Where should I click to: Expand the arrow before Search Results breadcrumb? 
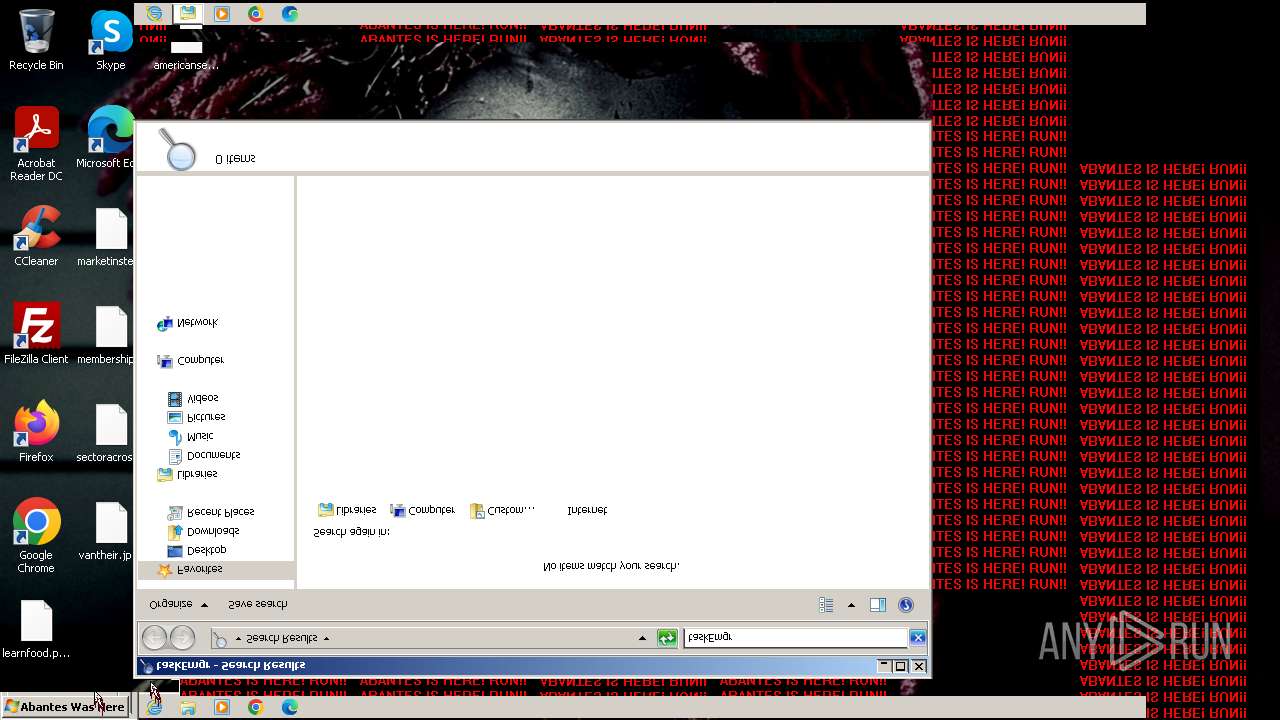(238, 638)
